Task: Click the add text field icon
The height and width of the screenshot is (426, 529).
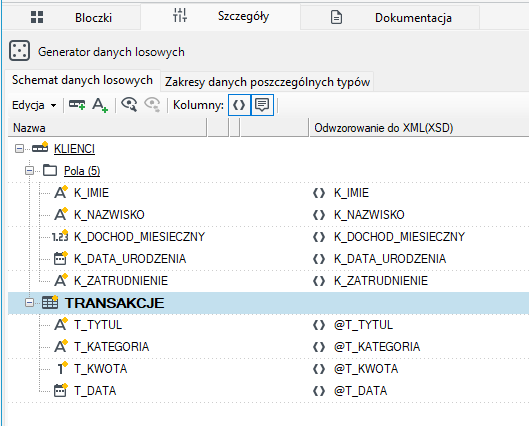Action: coord(100,105)
